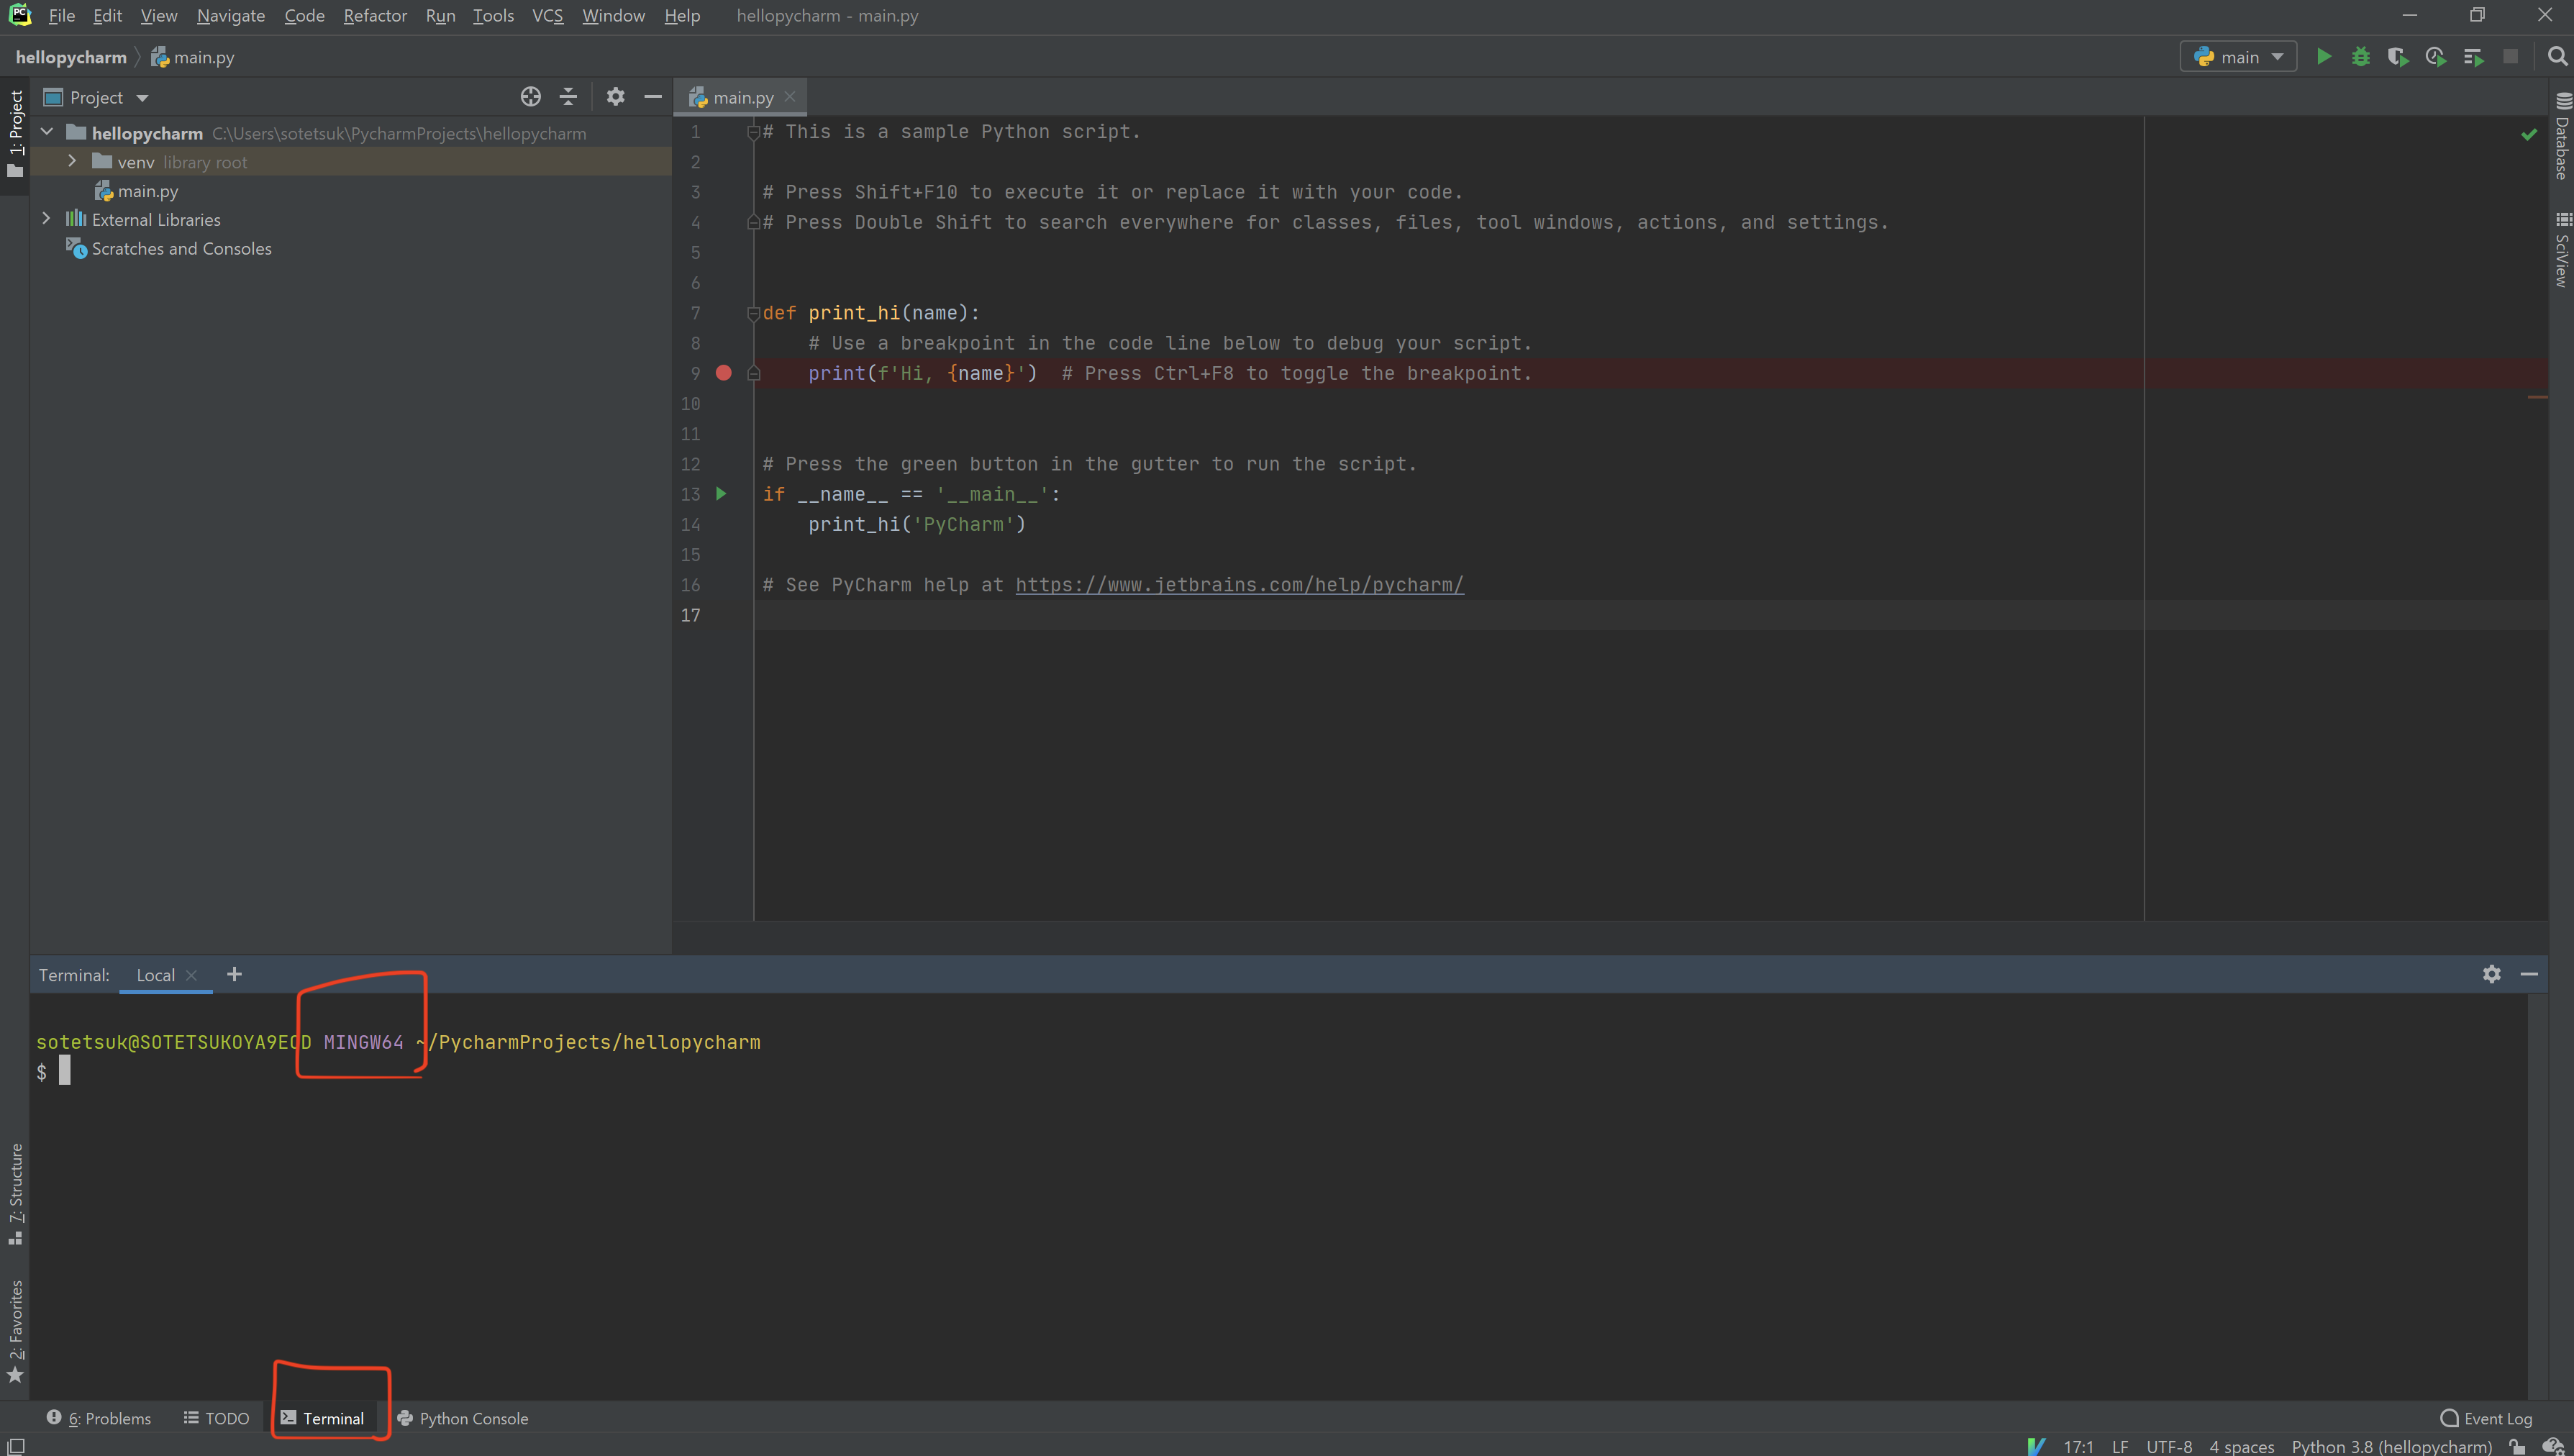2574x1456 pixels.
Task: Open the TODO tool window
Action: 216,1418
